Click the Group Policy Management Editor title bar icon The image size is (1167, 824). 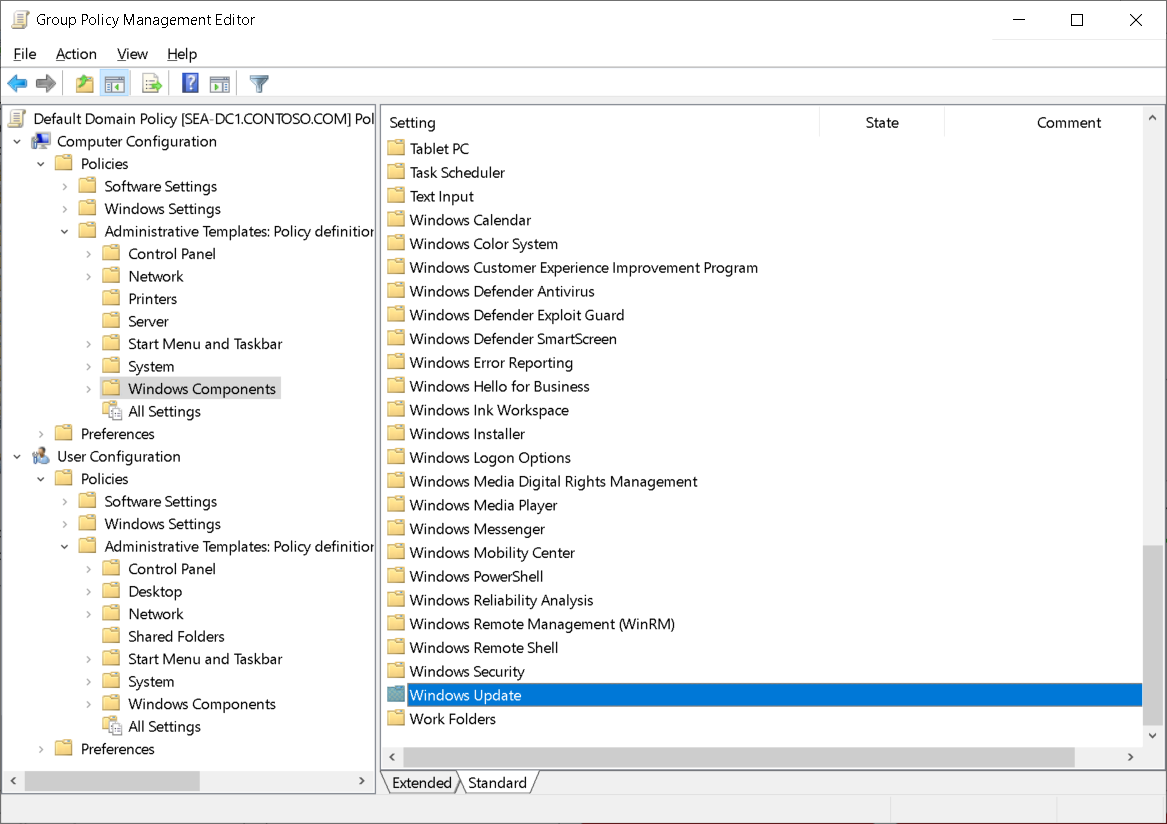click(20, 19)
